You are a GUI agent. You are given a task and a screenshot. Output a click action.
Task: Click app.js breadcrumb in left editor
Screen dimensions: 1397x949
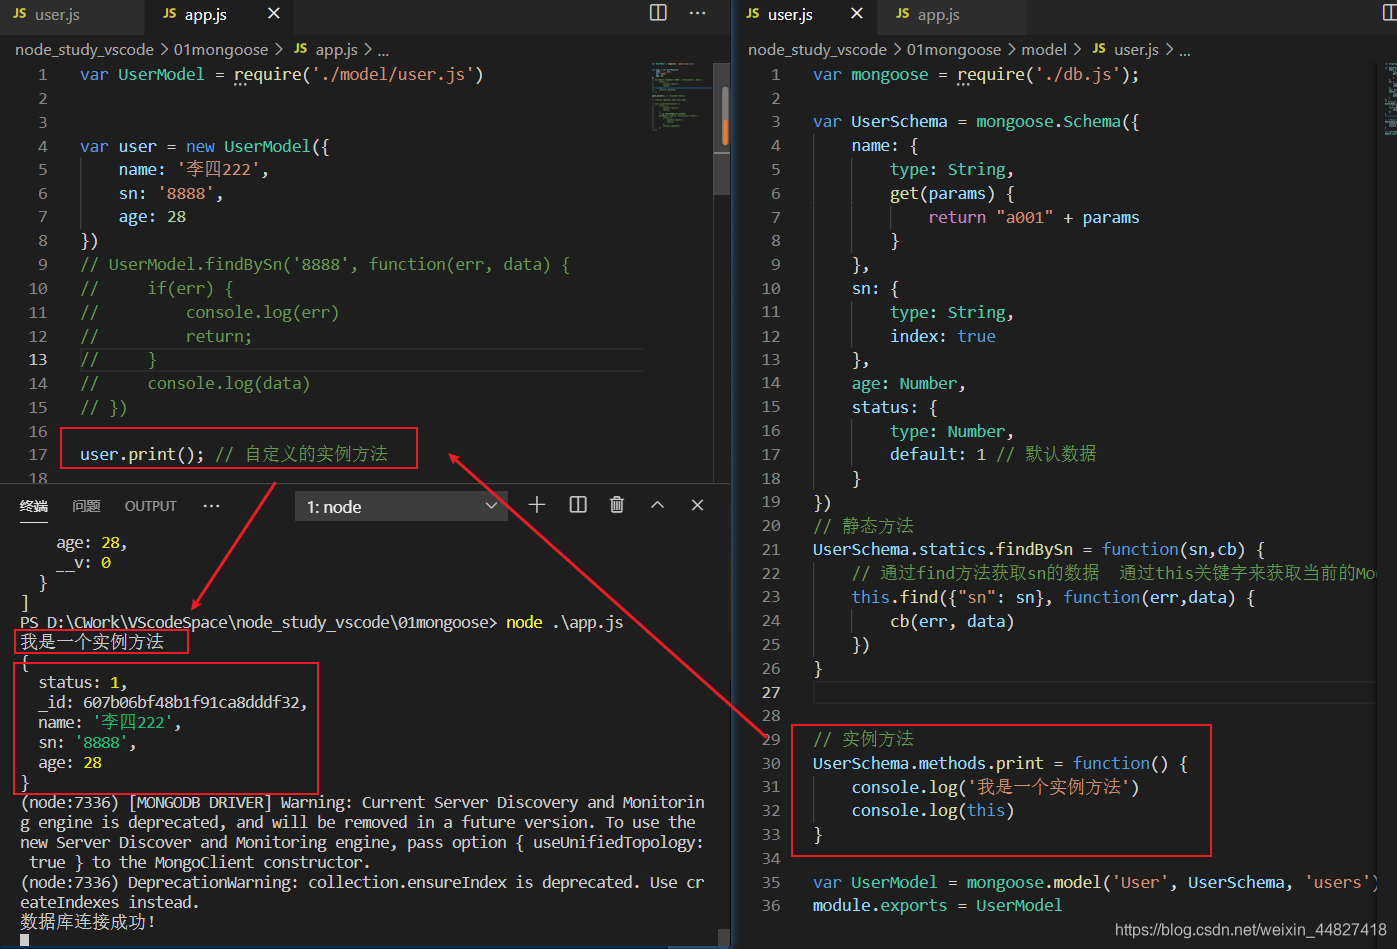(x=336, y=49)
